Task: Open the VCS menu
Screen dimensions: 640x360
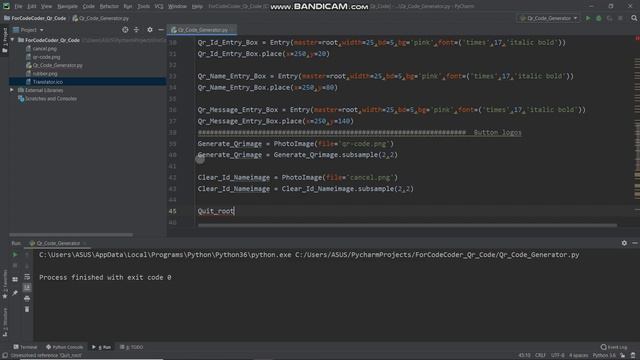Action: 159,7
